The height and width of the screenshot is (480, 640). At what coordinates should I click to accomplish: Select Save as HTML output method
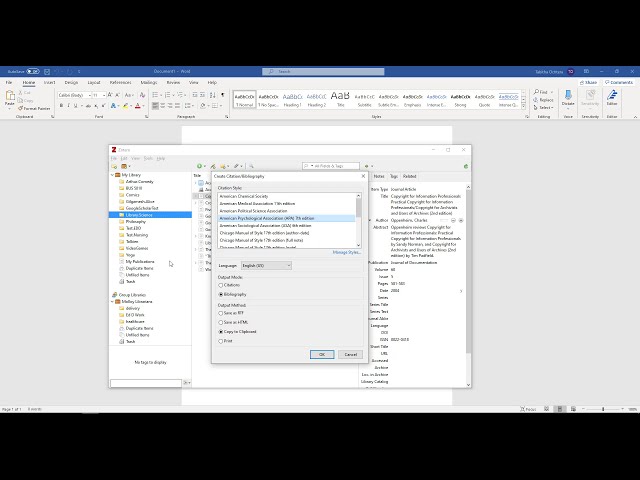(x=221, y=322)
